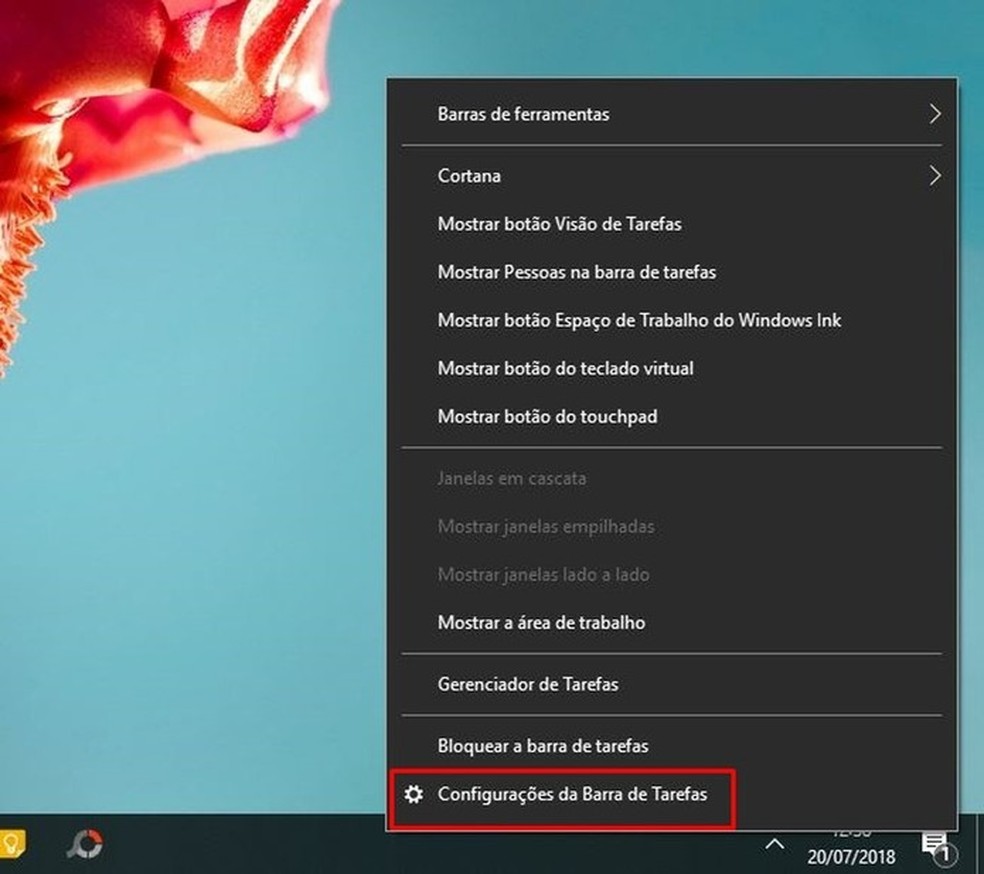The width and height of the screenshot is (984, 874).
Task: Toggle Mostrar botão Visão de Tarefas
Action: tap(671, 224)
